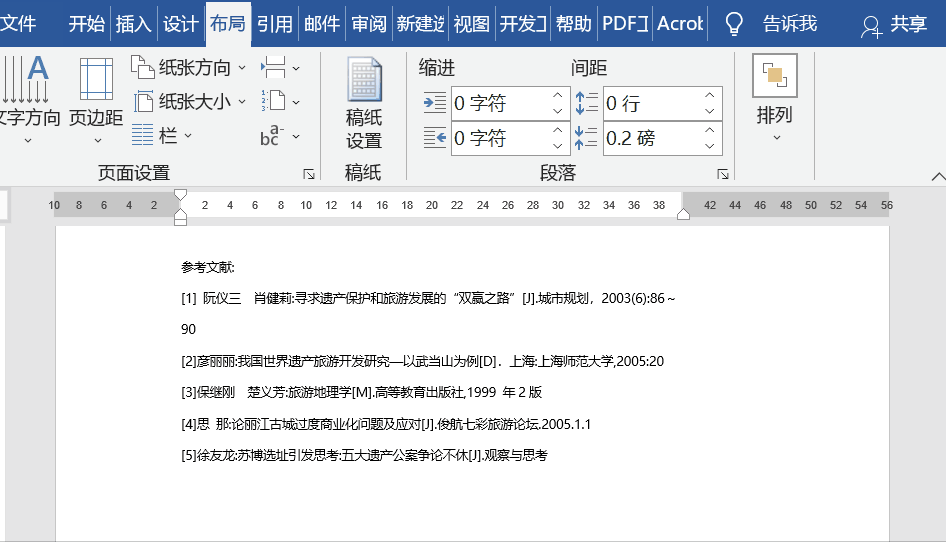Open the 帮助 ribbon tab

coord(573,24)
